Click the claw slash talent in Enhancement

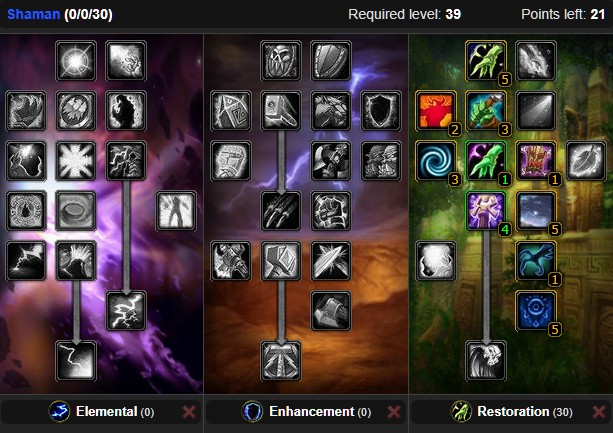pos(281,211)
